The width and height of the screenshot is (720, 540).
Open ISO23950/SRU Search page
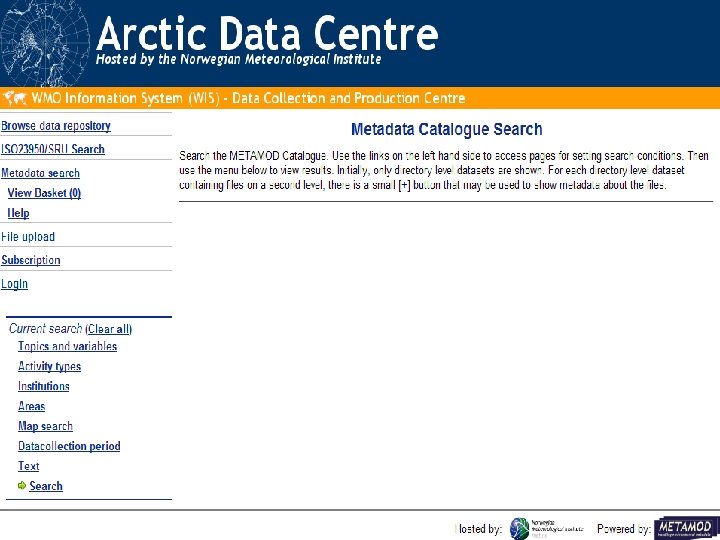[53, 149]
